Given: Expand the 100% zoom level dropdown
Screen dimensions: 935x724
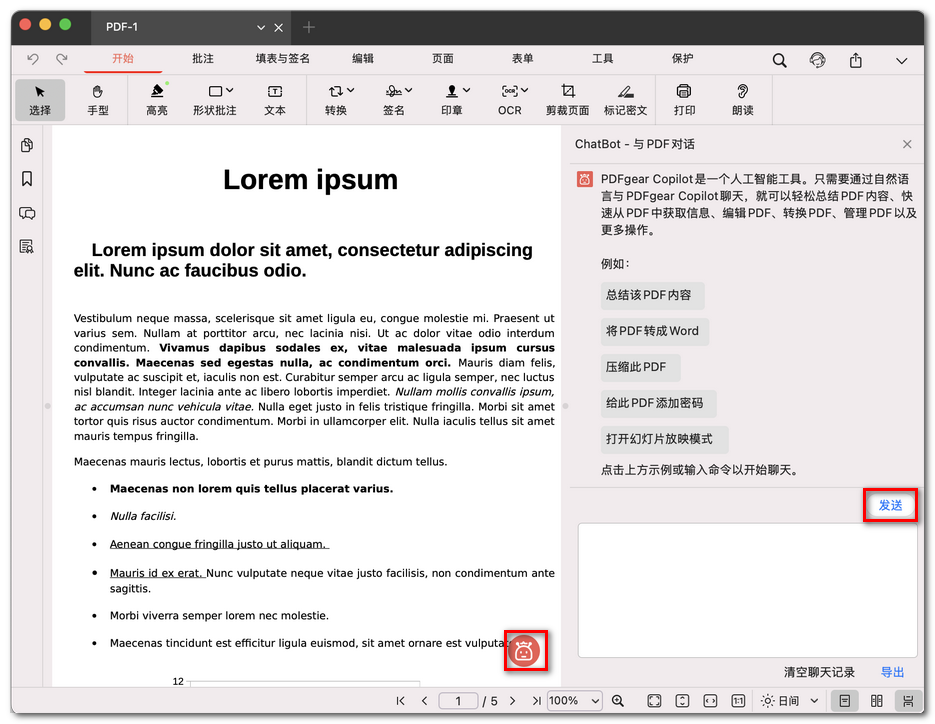Looking at the screenshot, I should point(575,701).
